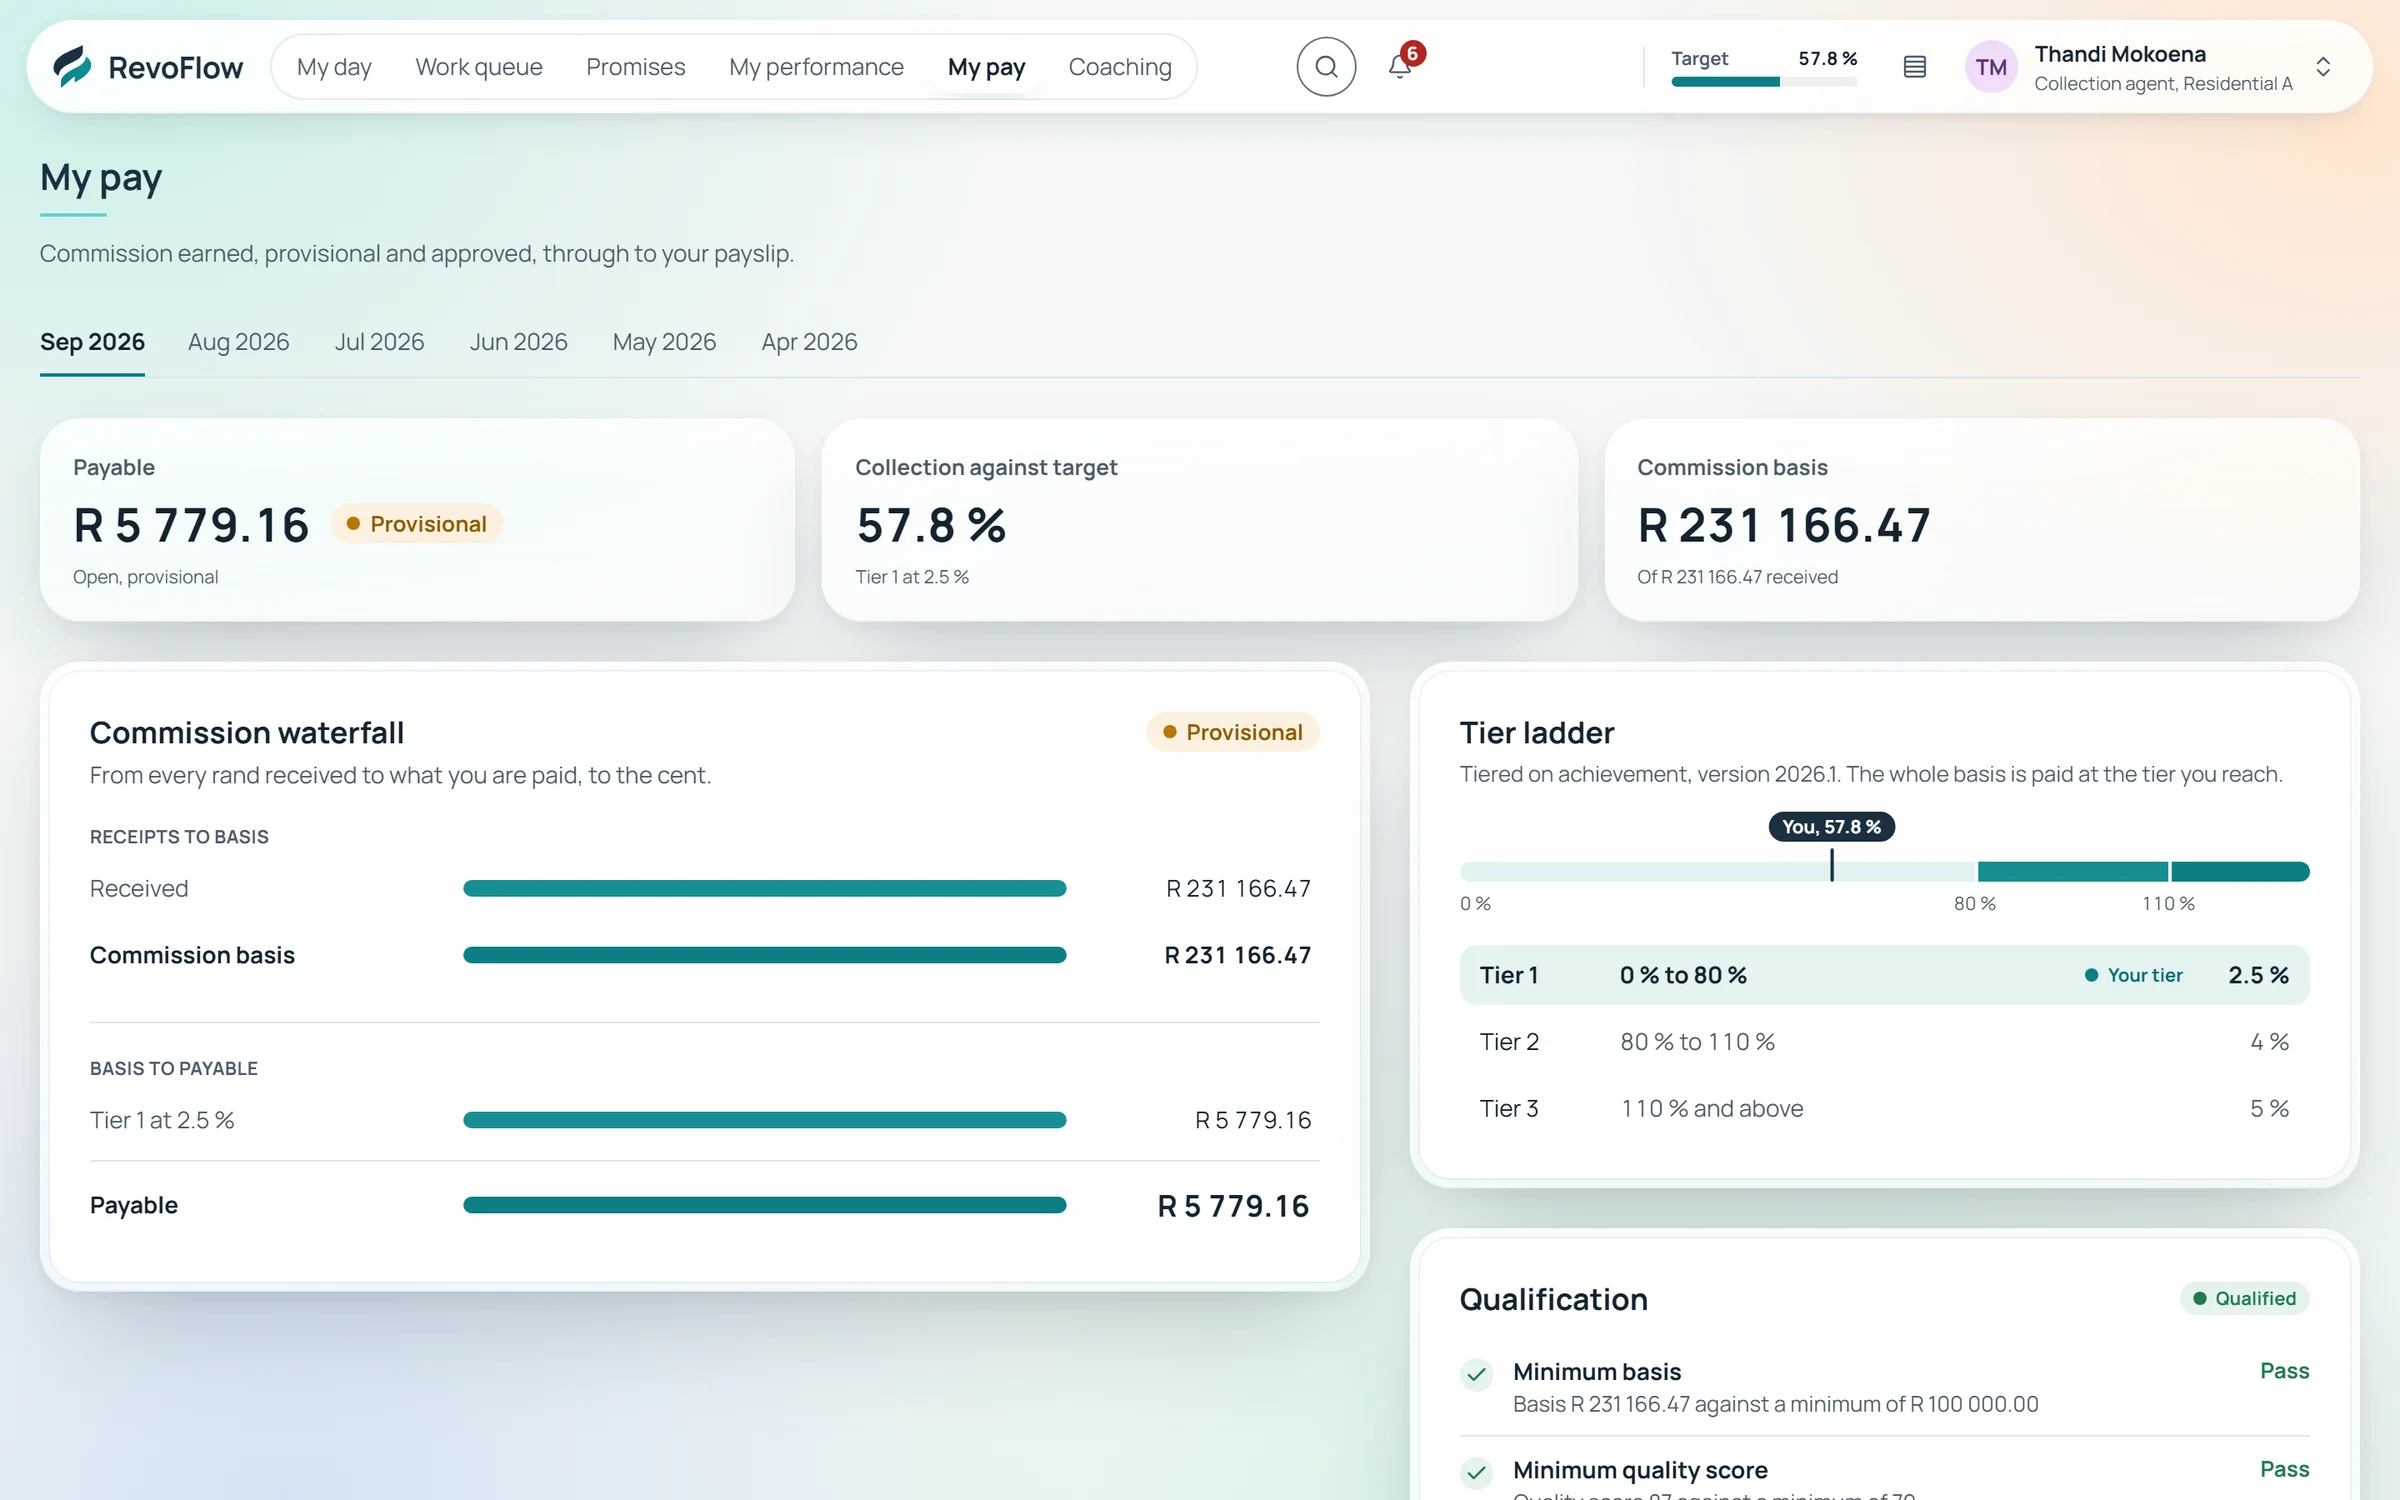This screenshot has height=1500, width=2400.
Task: Click the R 231 166.47 Commission basis card amount
Action: pos(1784,526)
